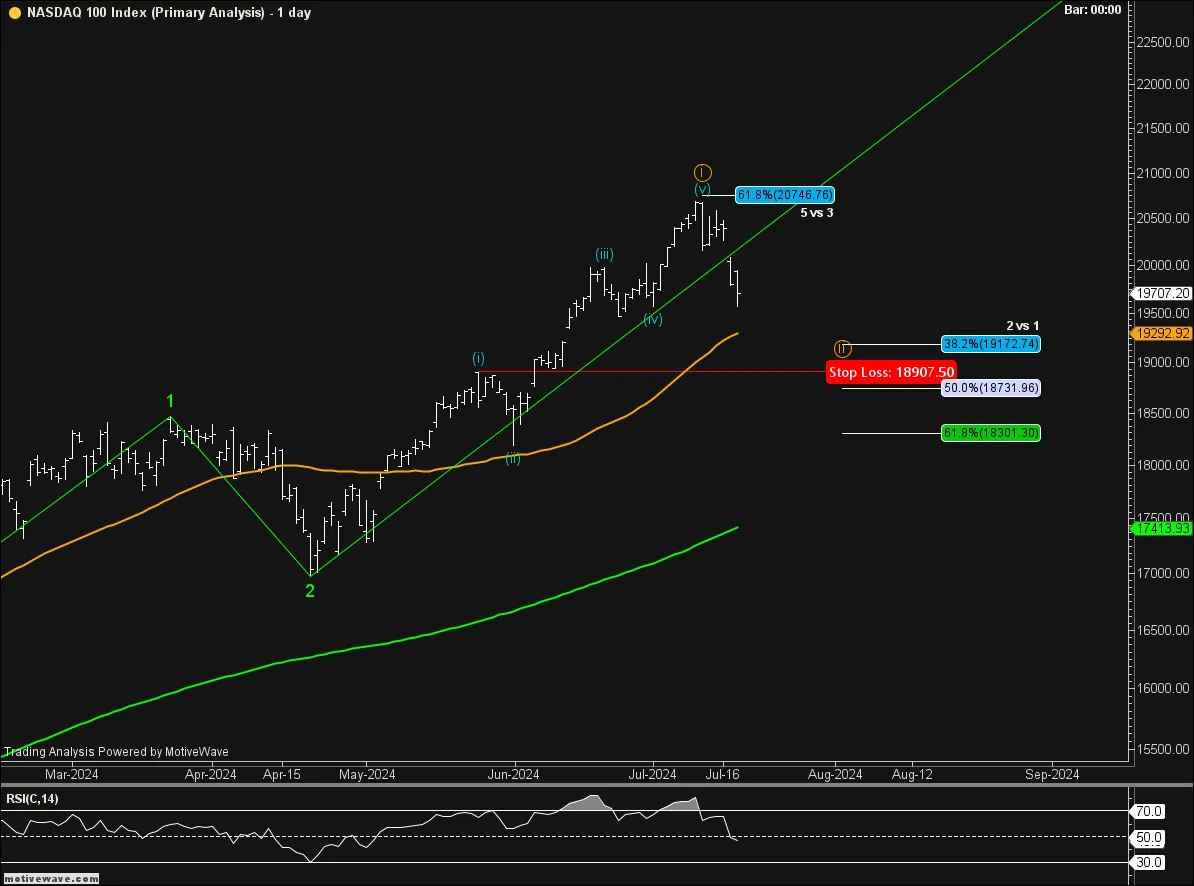Click the Jun-2024 date on the time axis
1194x886 pixels.
tap(513, 774)
